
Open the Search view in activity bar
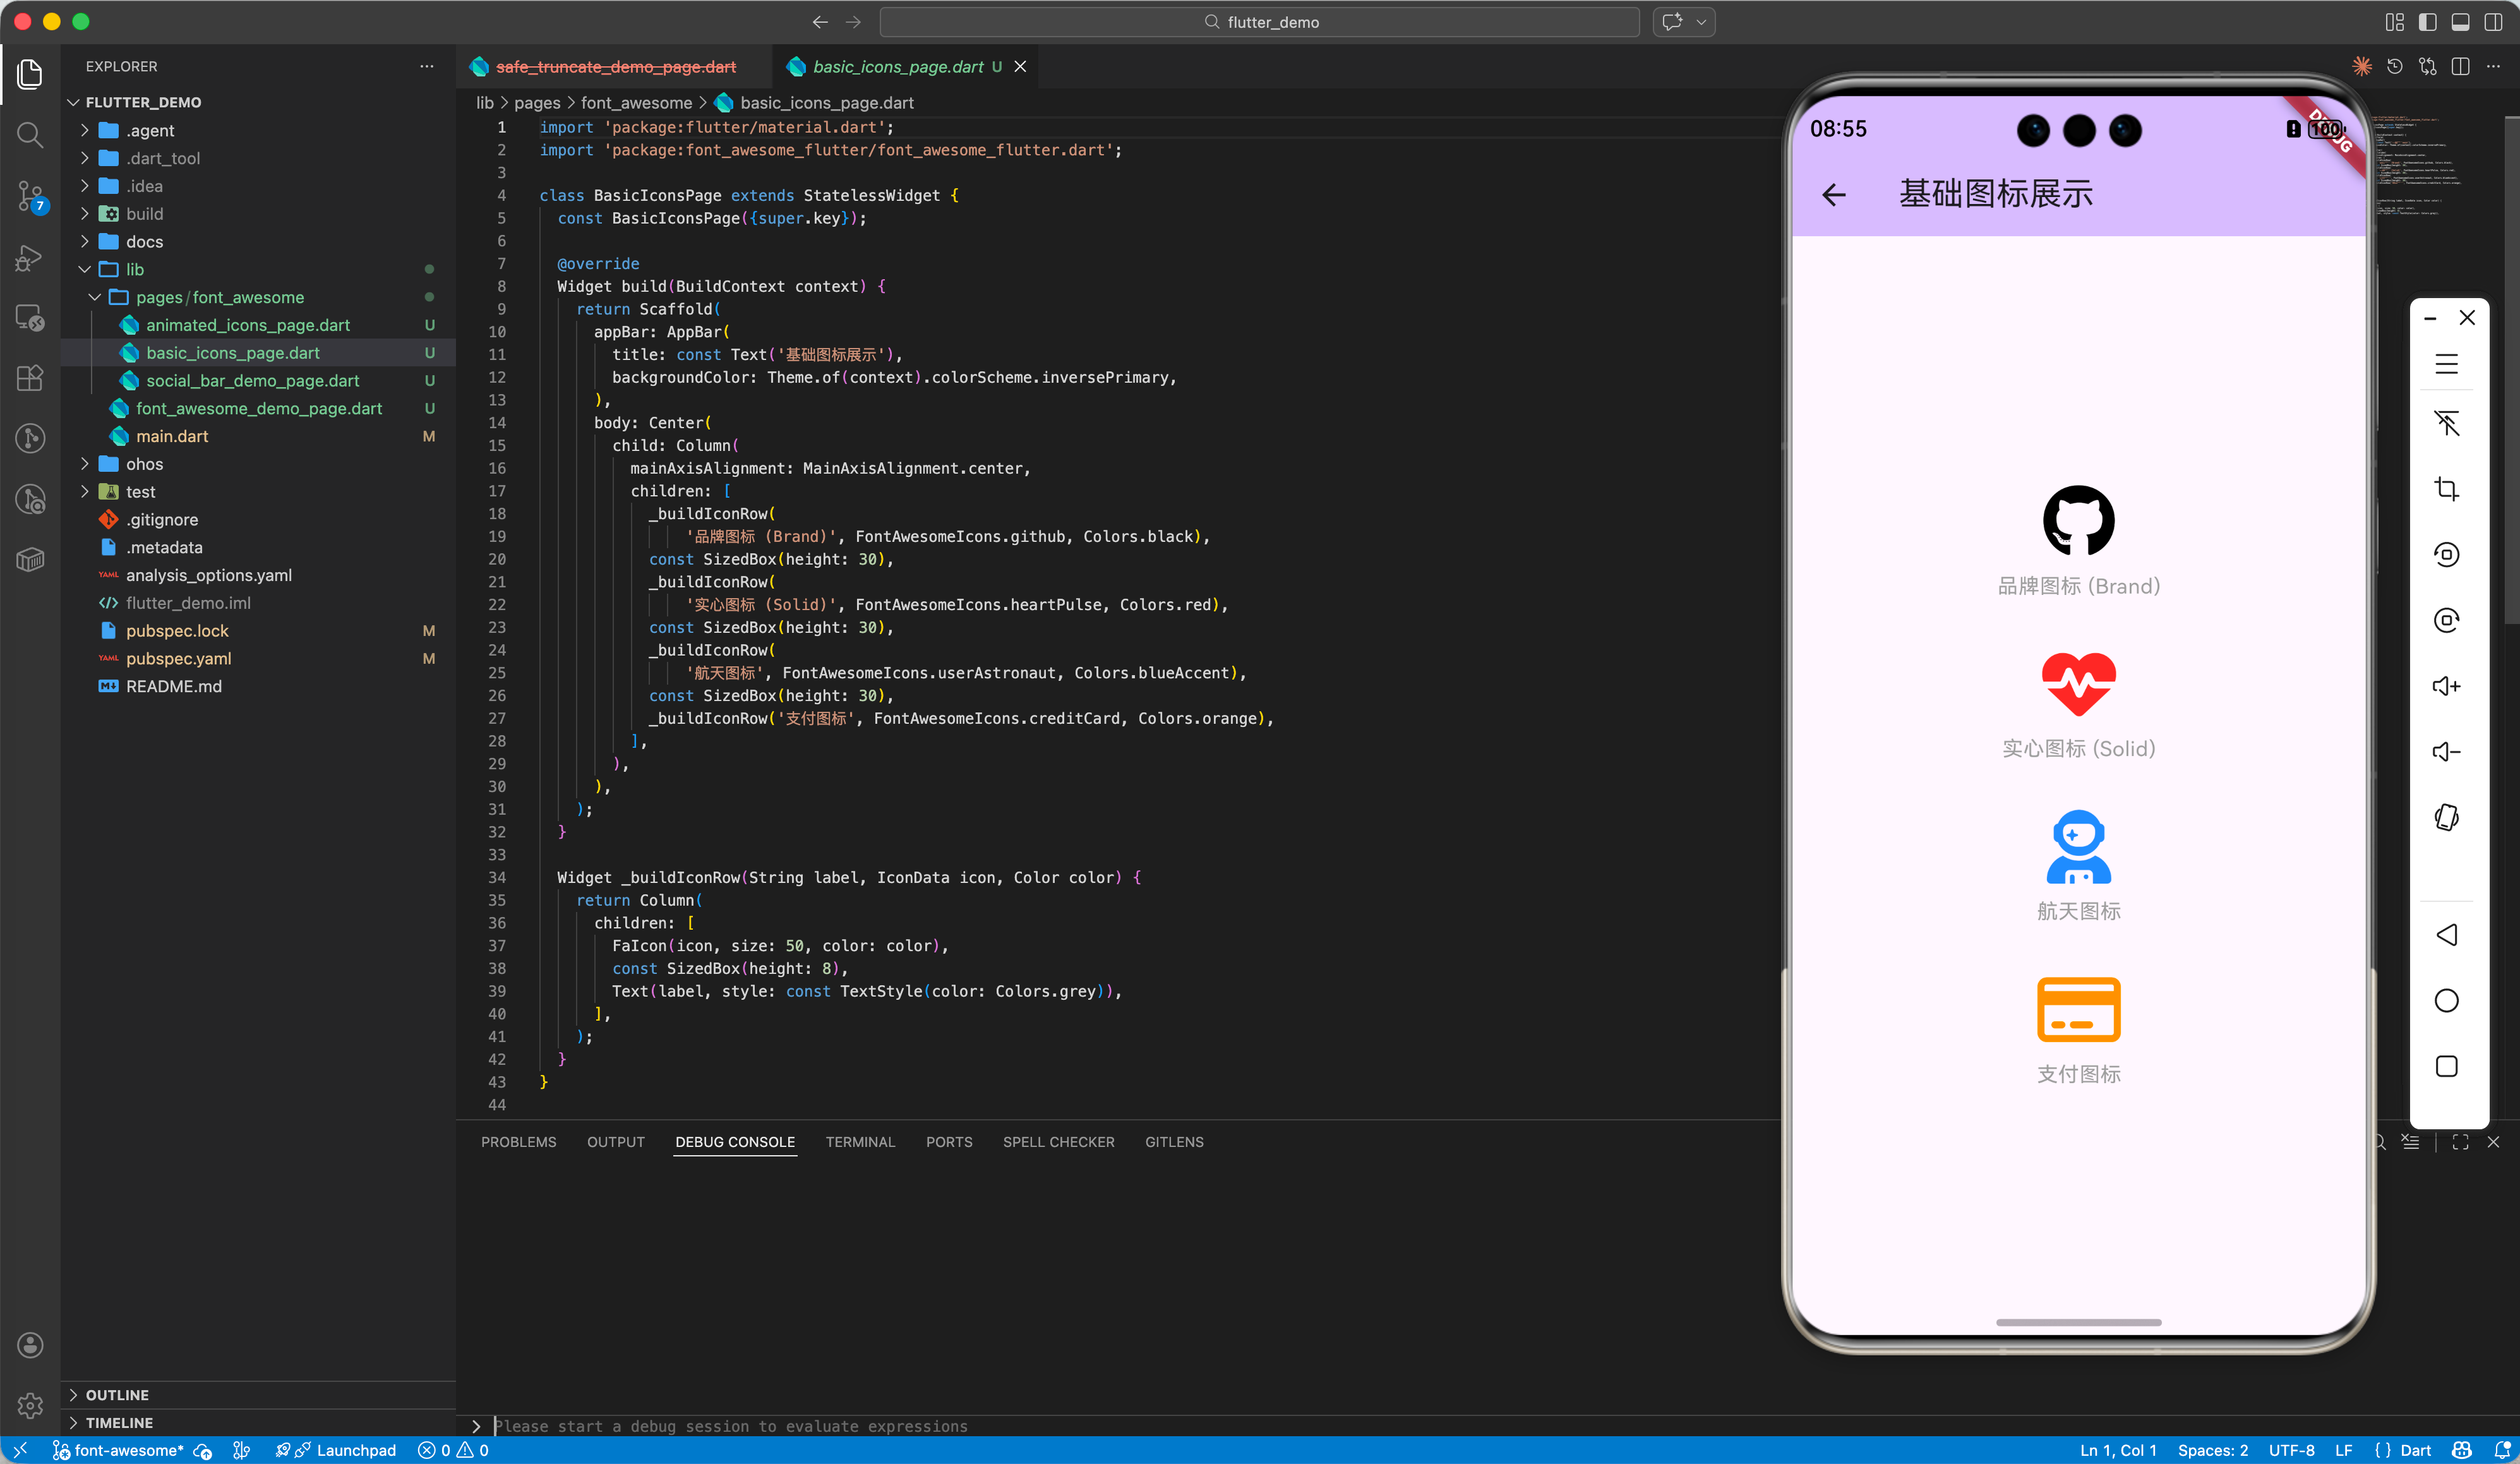tap(30, 135)
